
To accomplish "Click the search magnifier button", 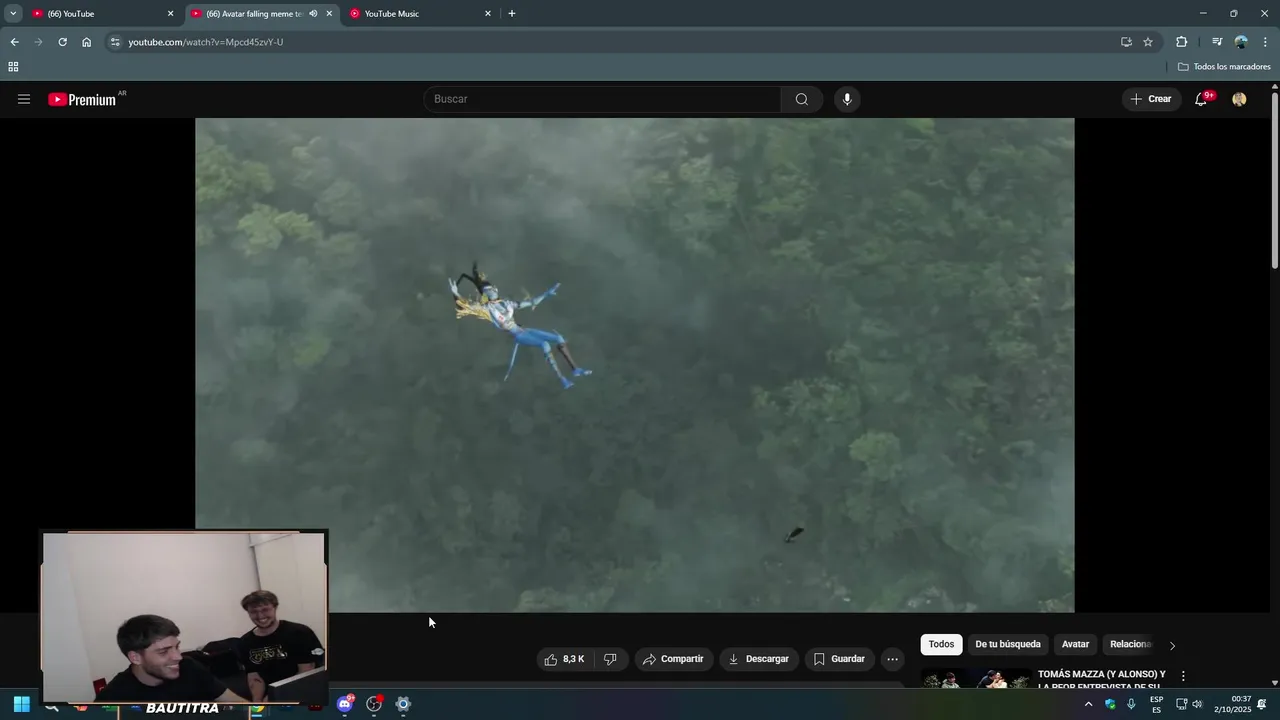I will point(802,99).
